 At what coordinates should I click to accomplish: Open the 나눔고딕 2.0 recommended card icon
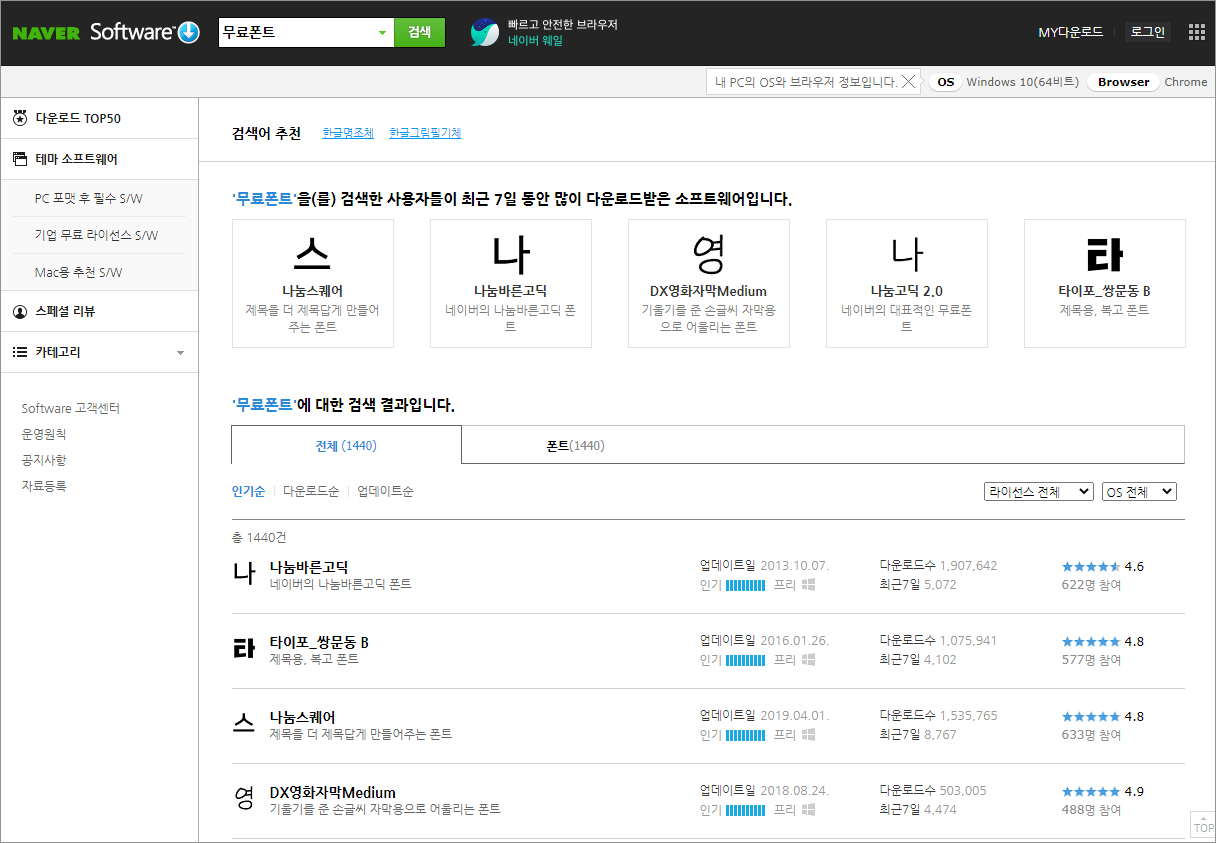click(906, 255)
